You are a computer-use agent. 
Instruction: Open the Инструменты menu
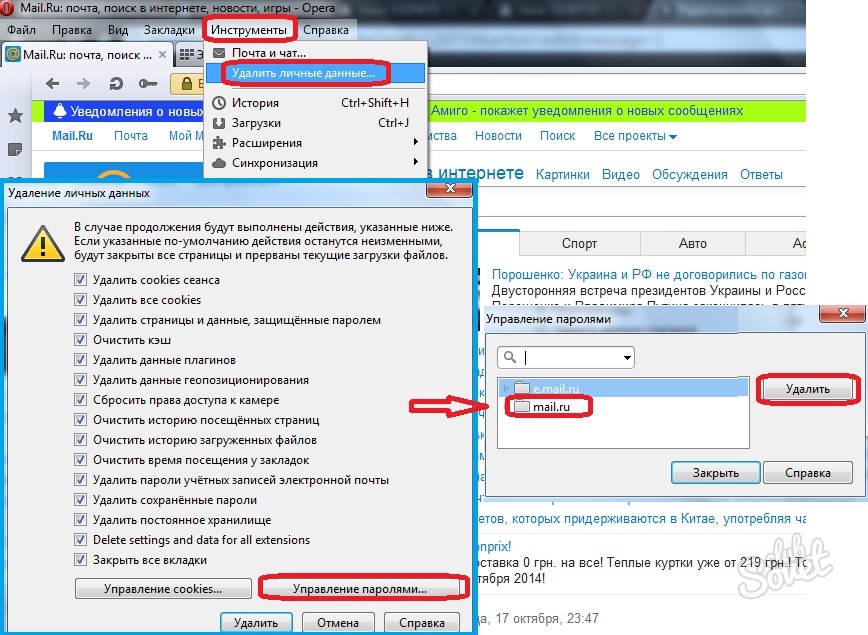tap(249, 30)
